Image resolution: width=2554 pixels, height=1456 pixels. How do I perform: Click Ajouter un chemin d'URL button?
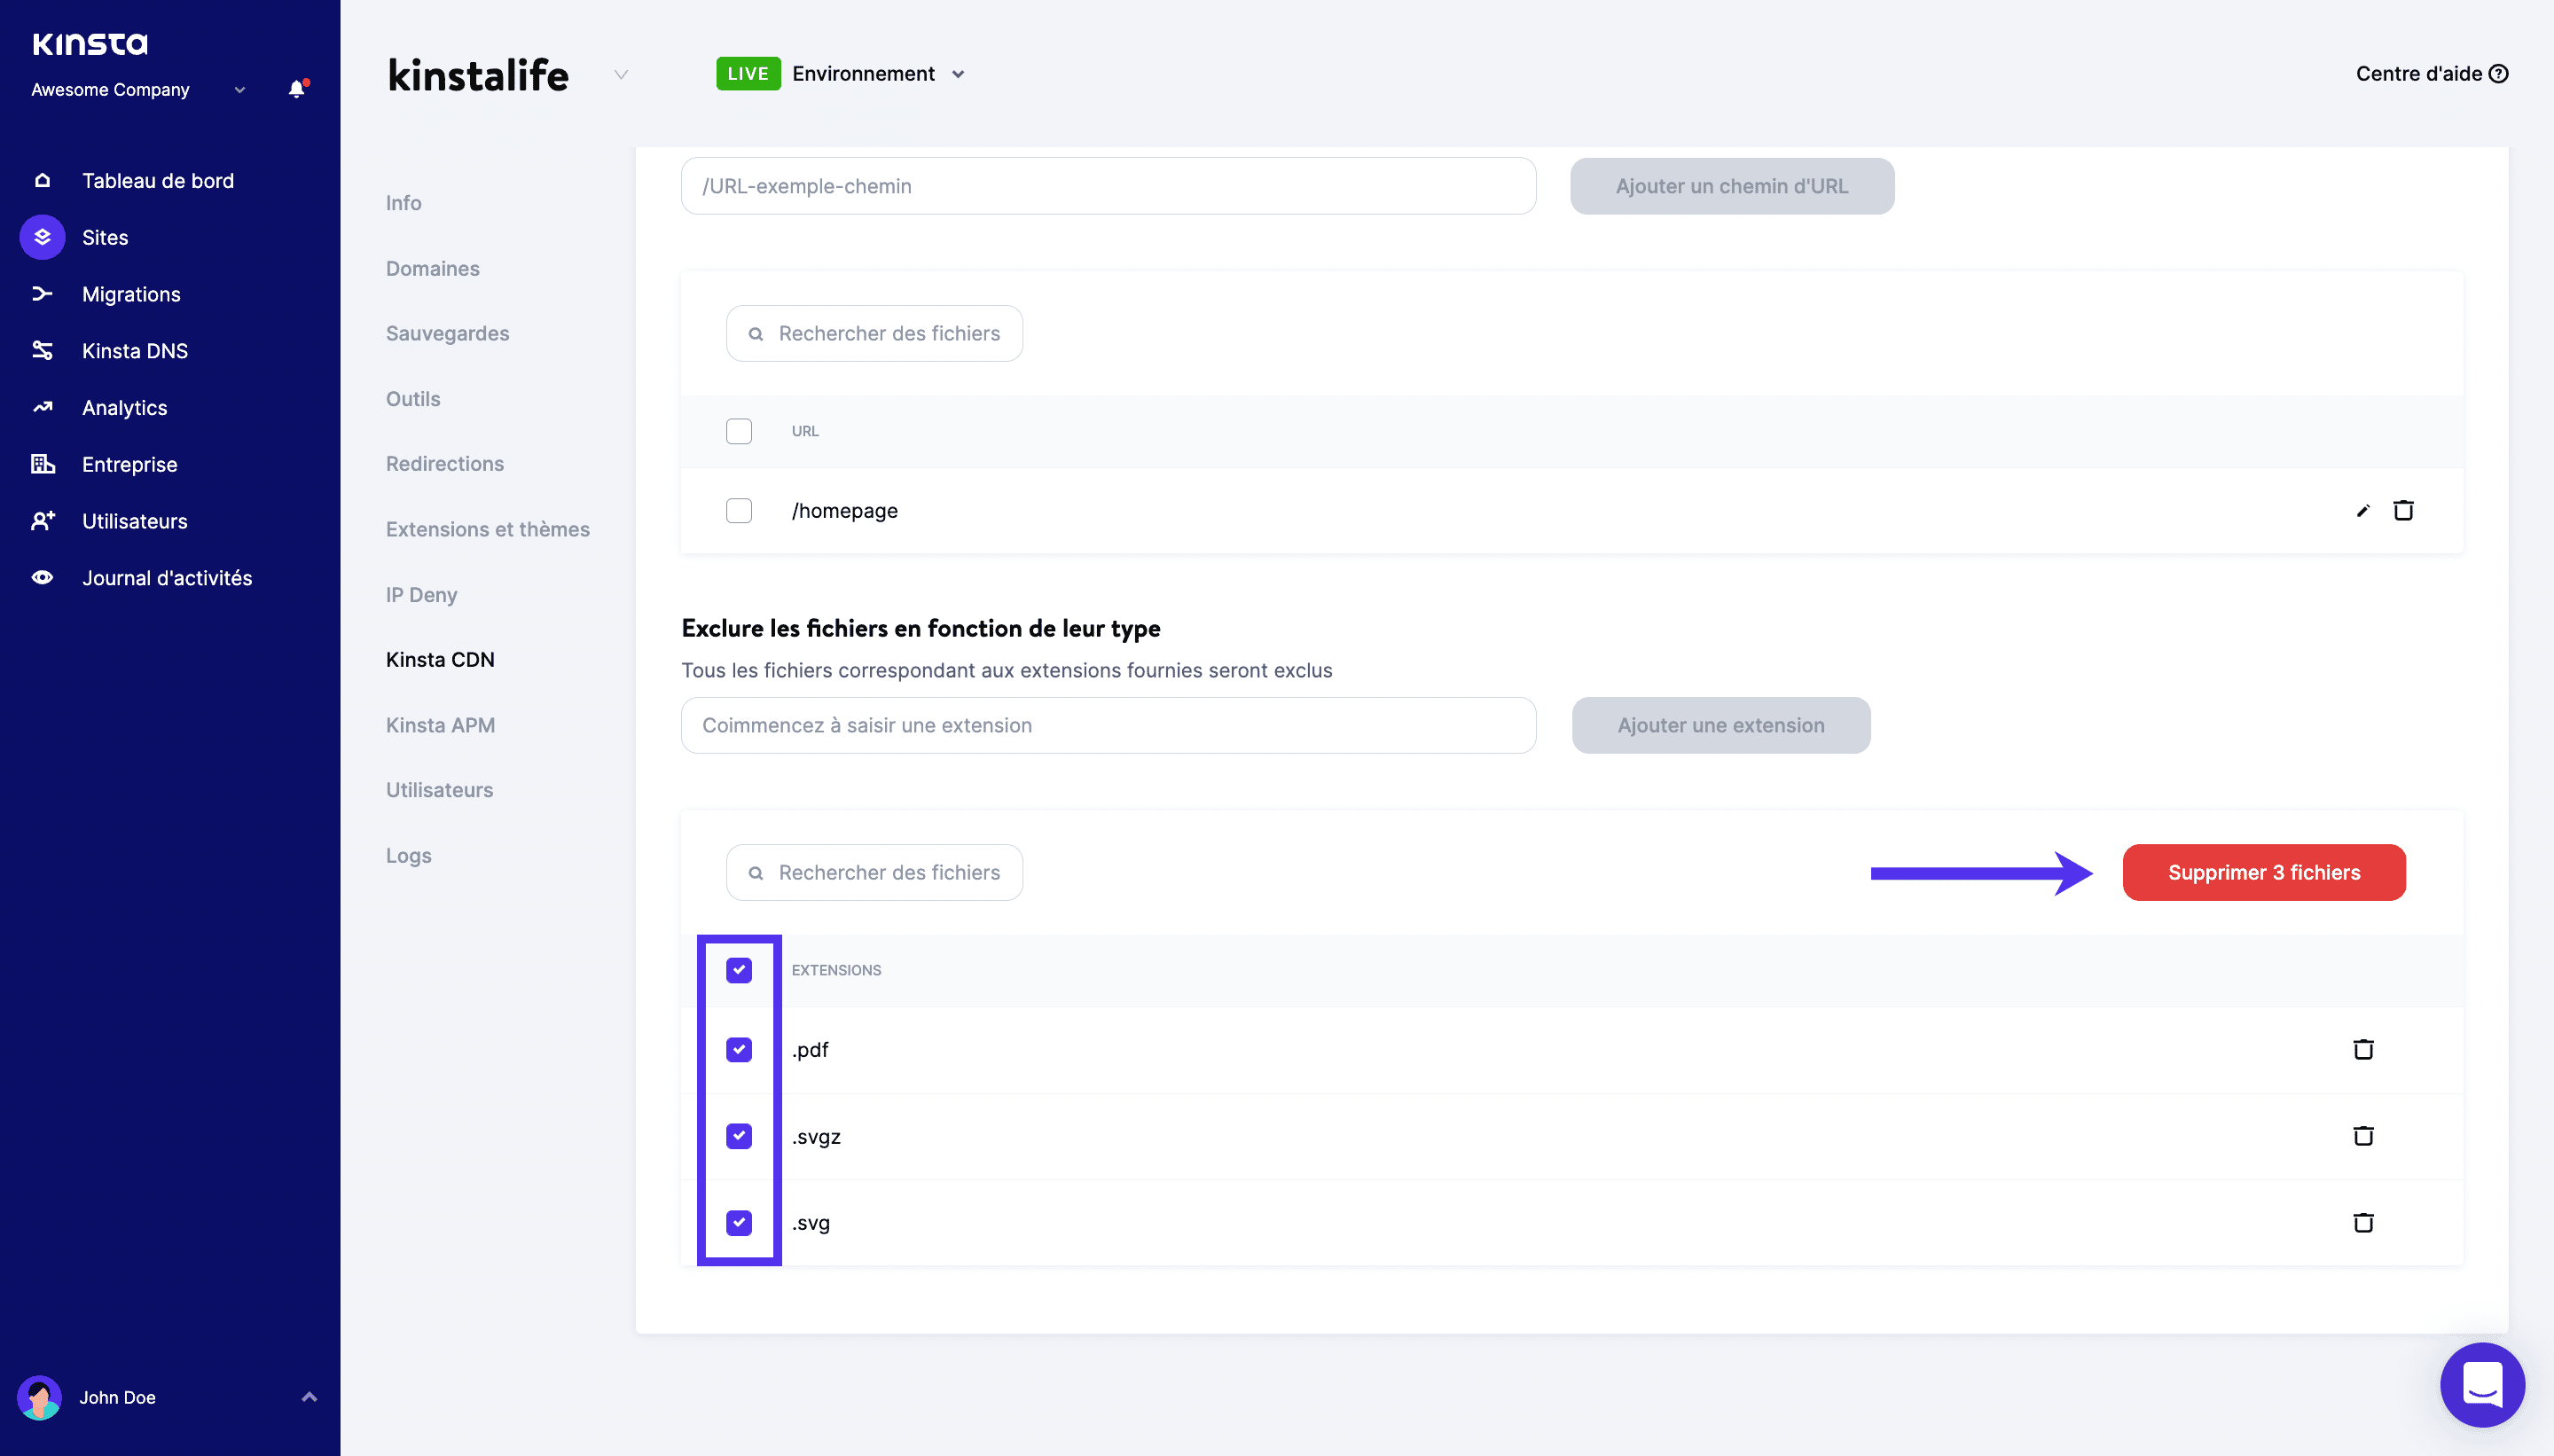coord(1732,186)
